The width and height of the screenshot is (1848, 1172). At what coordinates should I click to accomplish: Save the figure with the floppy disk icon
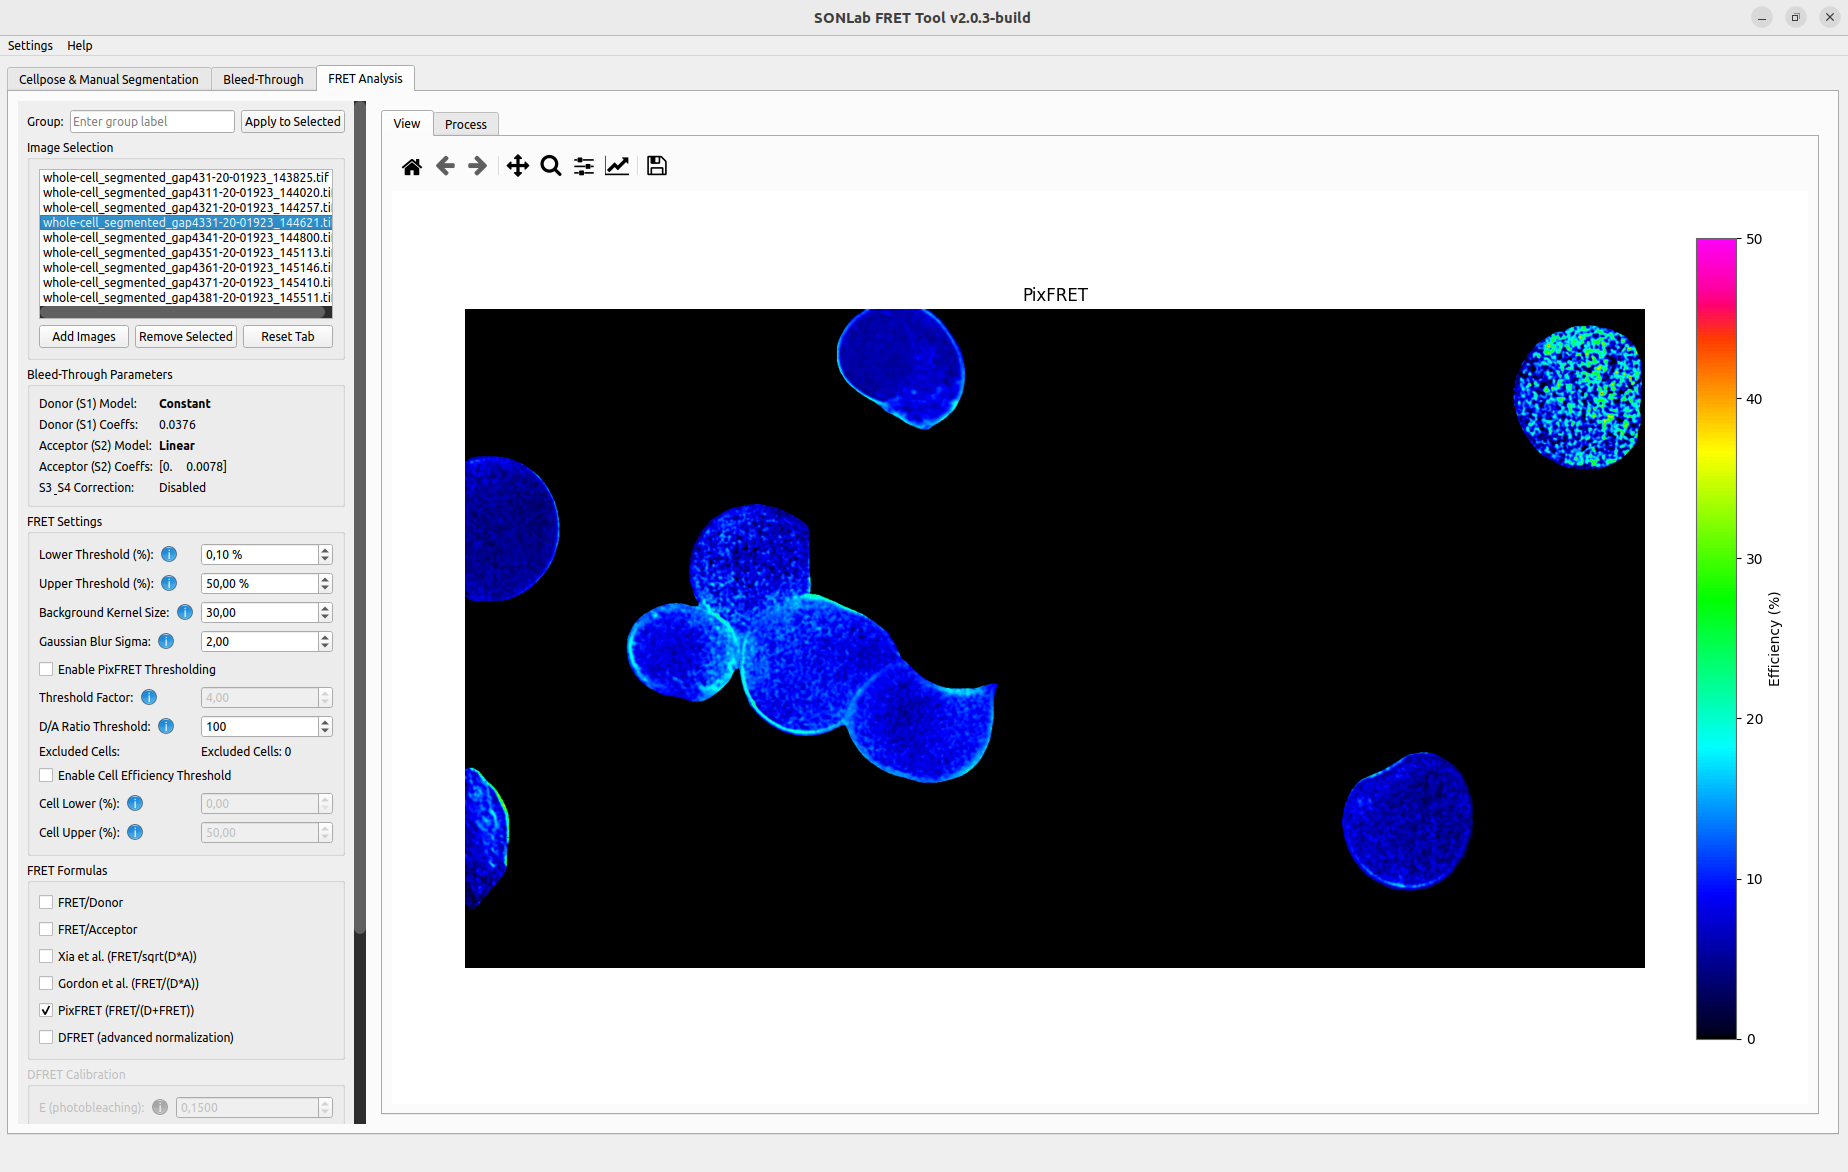(x=657, y=166)
